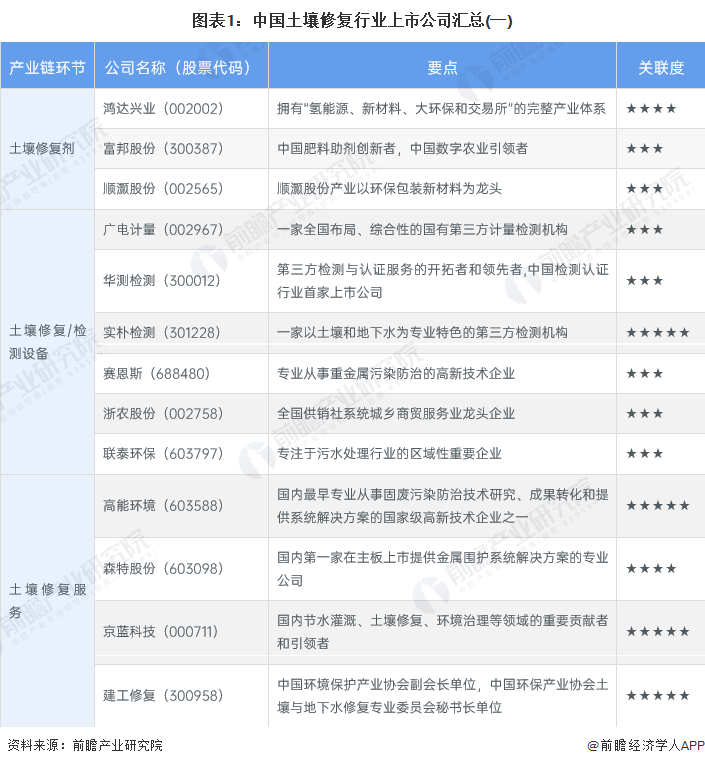Click the three-star rating for 浙农股份
The height and width of the screenshot is (766, 705).
(644, 414)
